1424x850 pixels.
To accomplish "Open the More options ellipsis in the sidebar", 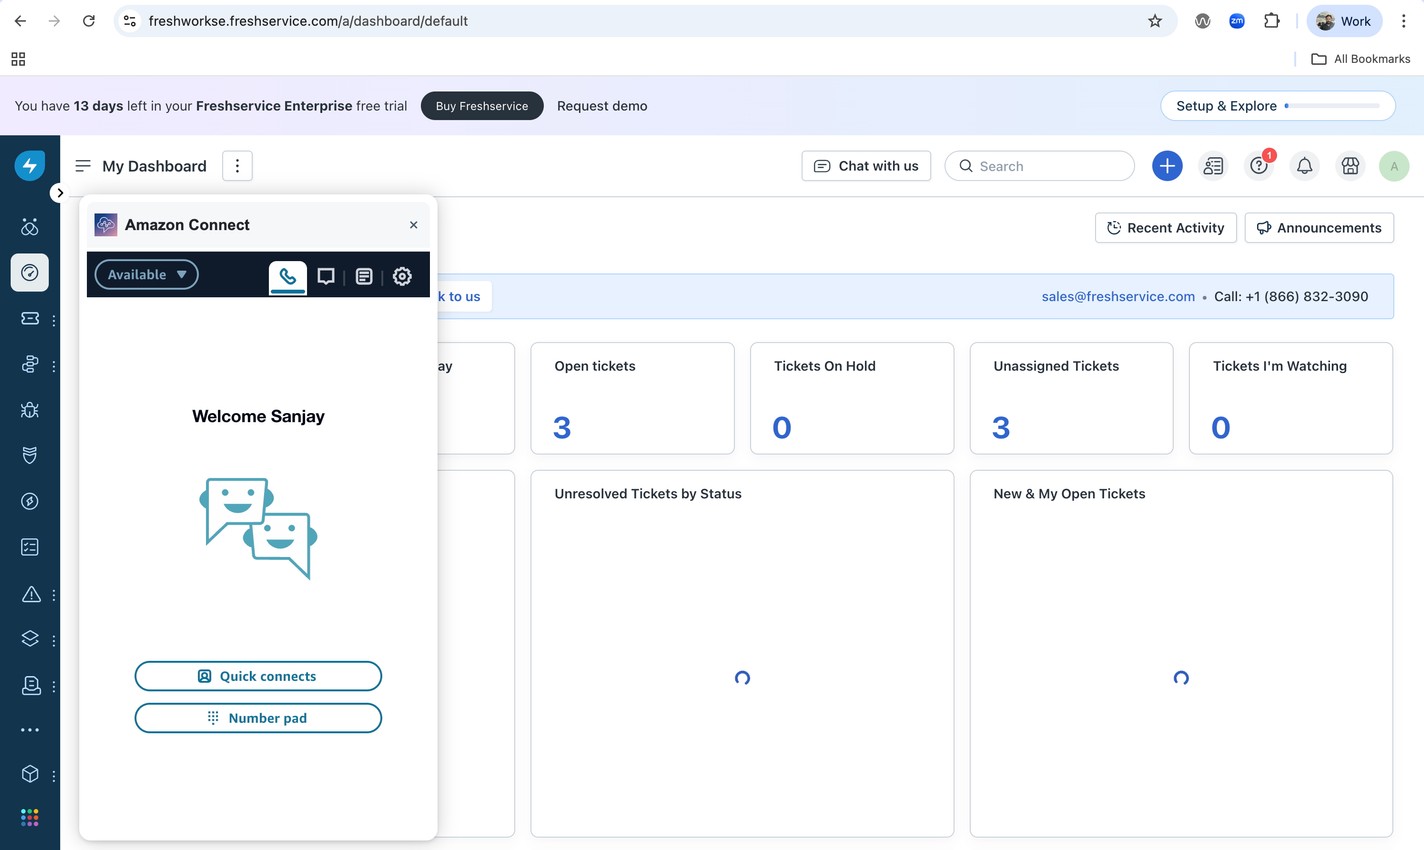I will point(29,731).
